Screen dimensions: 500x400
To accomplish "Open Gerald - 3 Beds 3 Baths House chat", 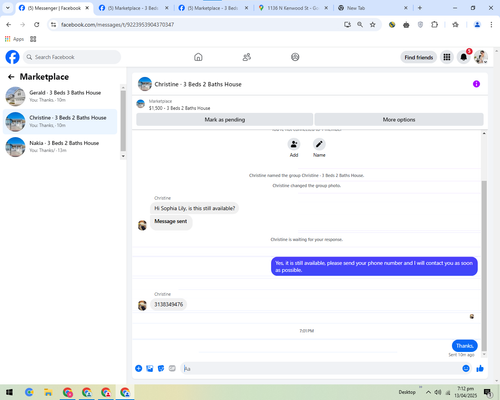I will (x=60, y=96).
